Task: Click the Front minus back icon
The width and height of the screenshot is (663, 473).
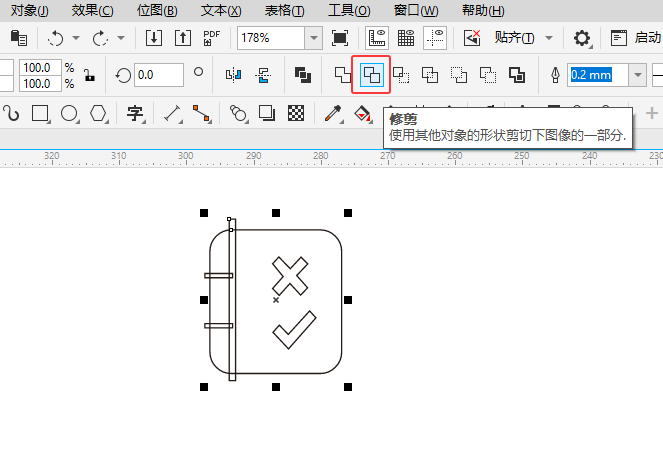Action: point(458,75)
